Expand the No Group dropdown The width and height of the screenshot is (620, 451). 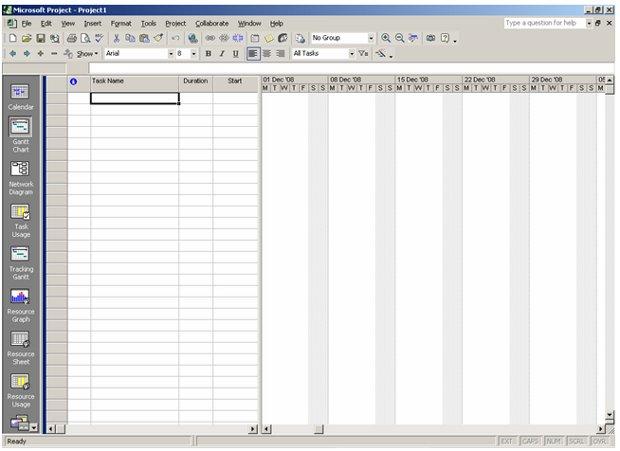[371, 38]
